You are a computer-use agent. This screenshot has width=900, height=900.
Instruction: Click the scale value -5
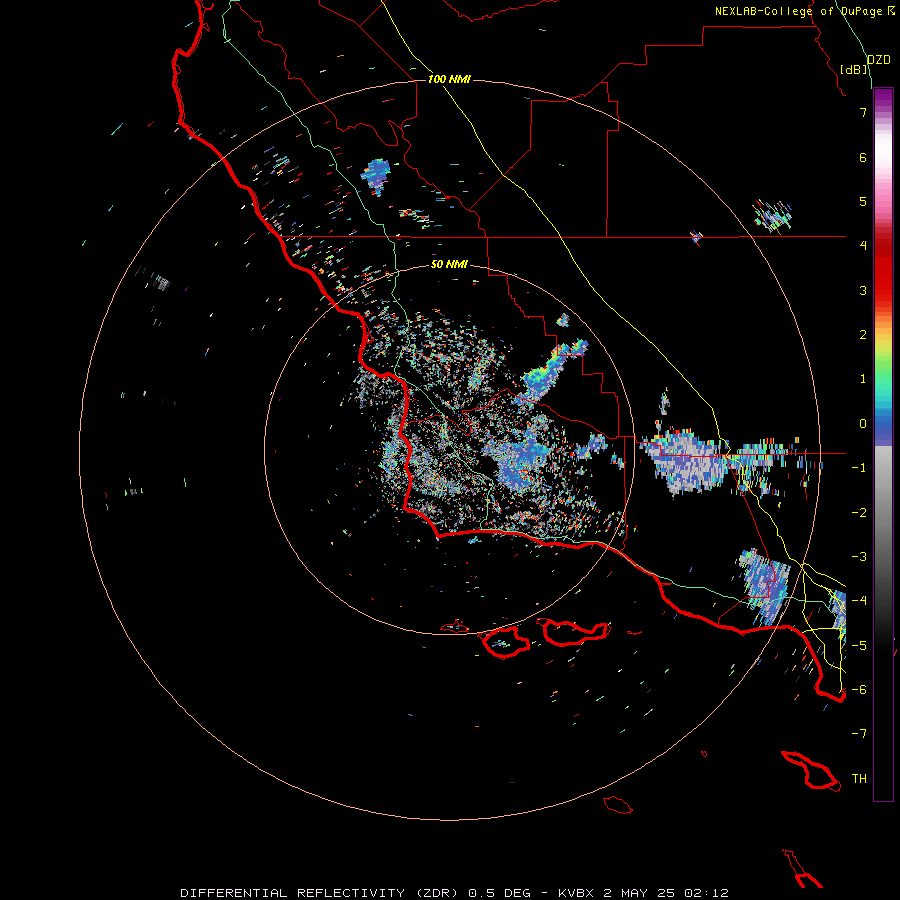(859, 646)
